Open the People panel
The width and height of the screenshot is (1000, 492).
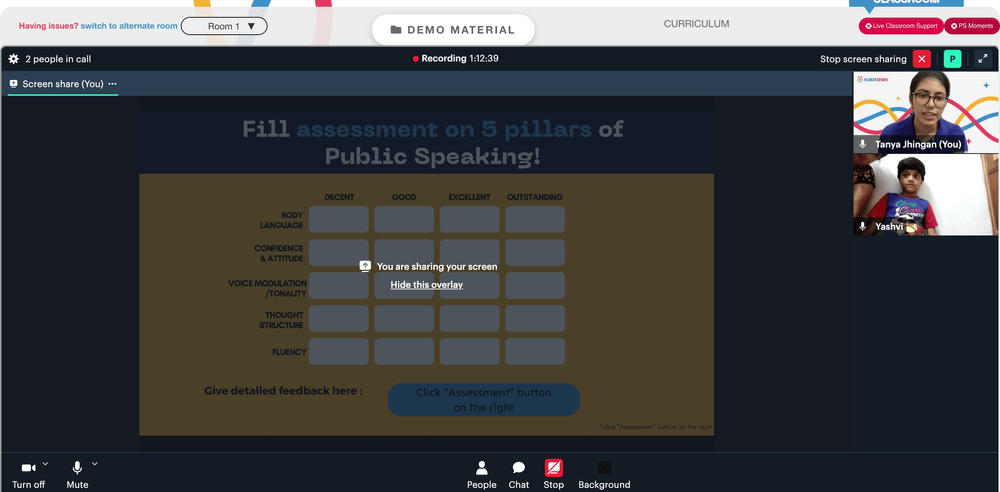tap(482, 475)
